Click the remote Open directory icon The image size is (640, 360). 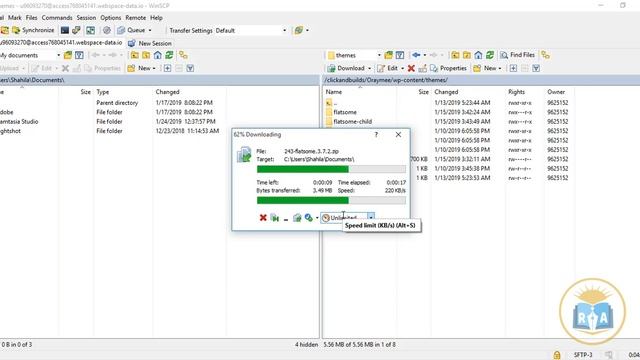tap(389, 55)
